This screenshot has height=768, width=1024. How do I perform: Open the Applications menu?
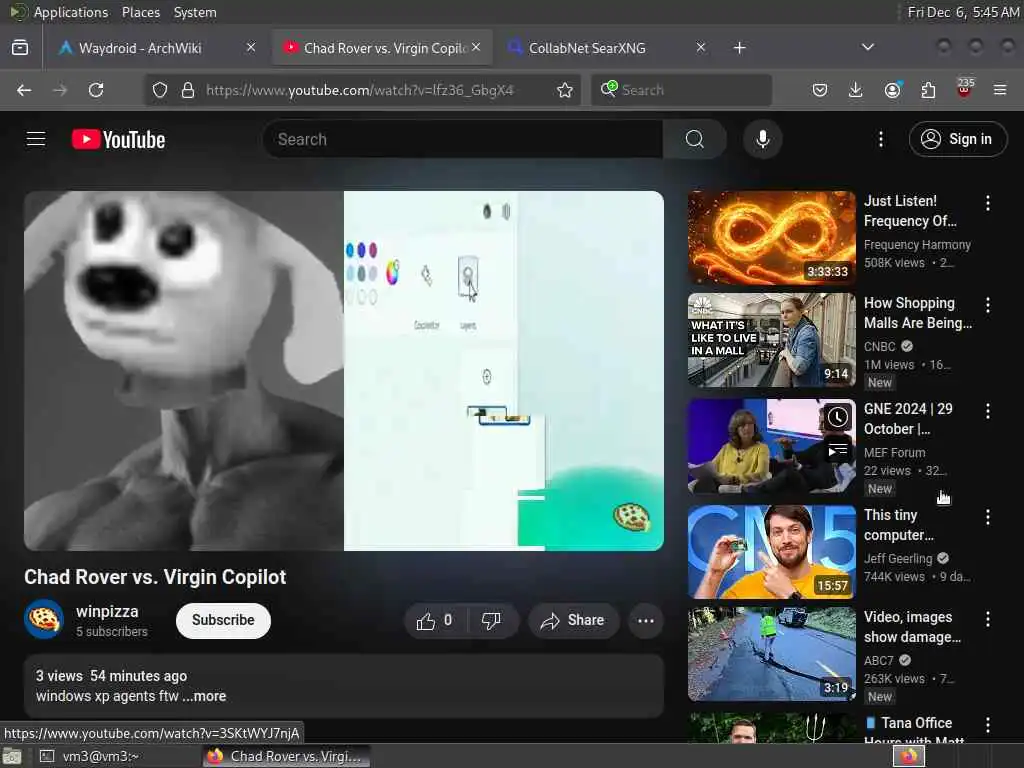pos(71,12)
